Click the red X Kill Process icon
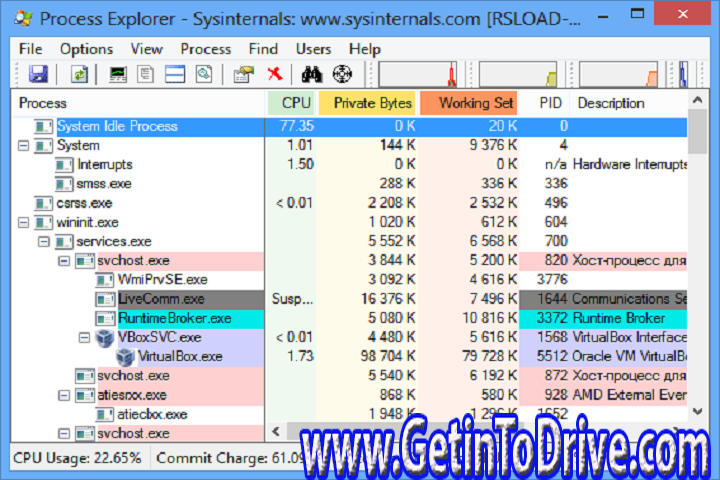 (x=275, y=73)
